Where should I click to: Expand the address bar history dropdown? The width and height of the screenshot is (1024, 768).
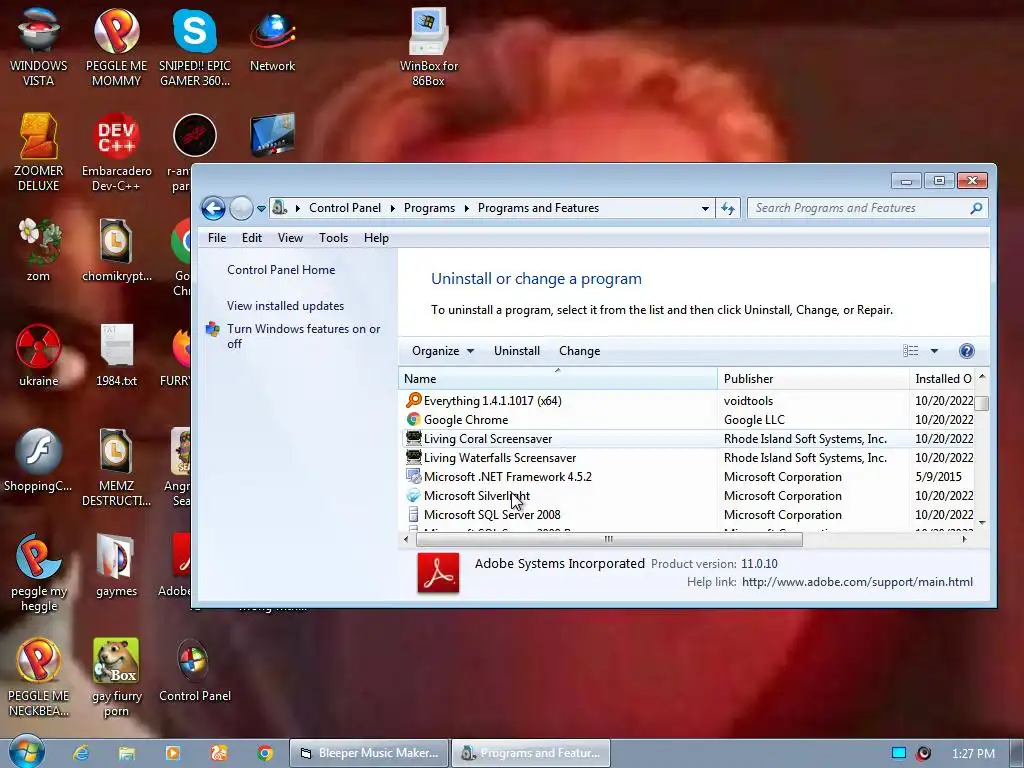tap(705, 208)
